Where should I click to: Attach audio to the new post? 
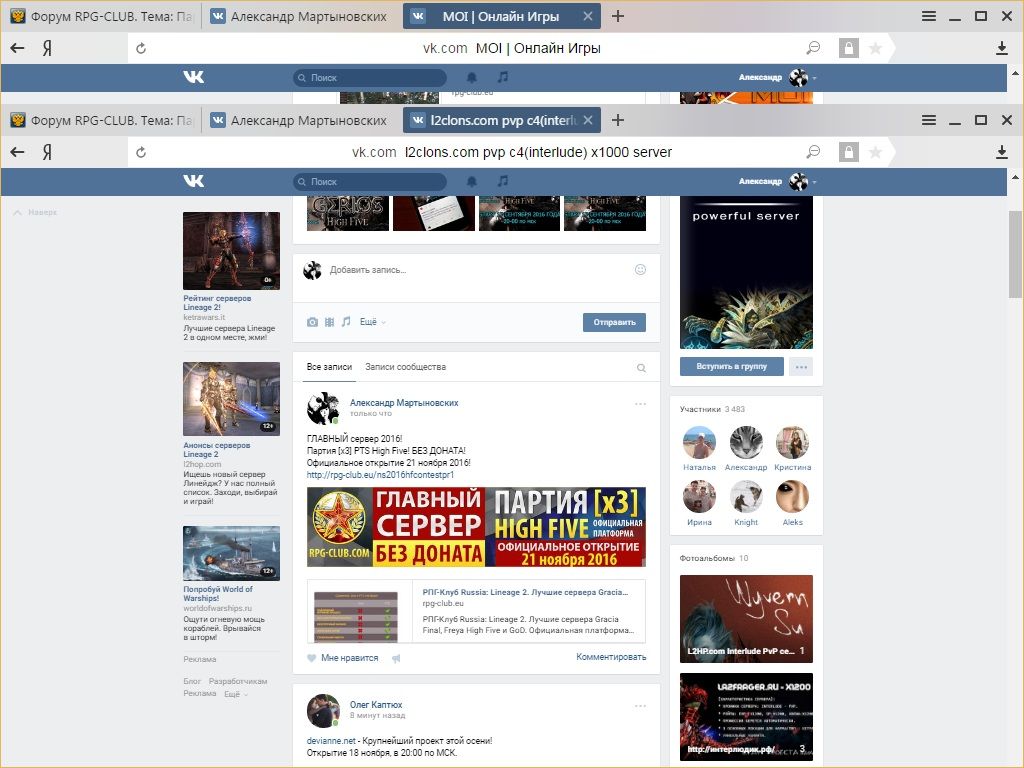pyautogui.click(x=346, y=321)
